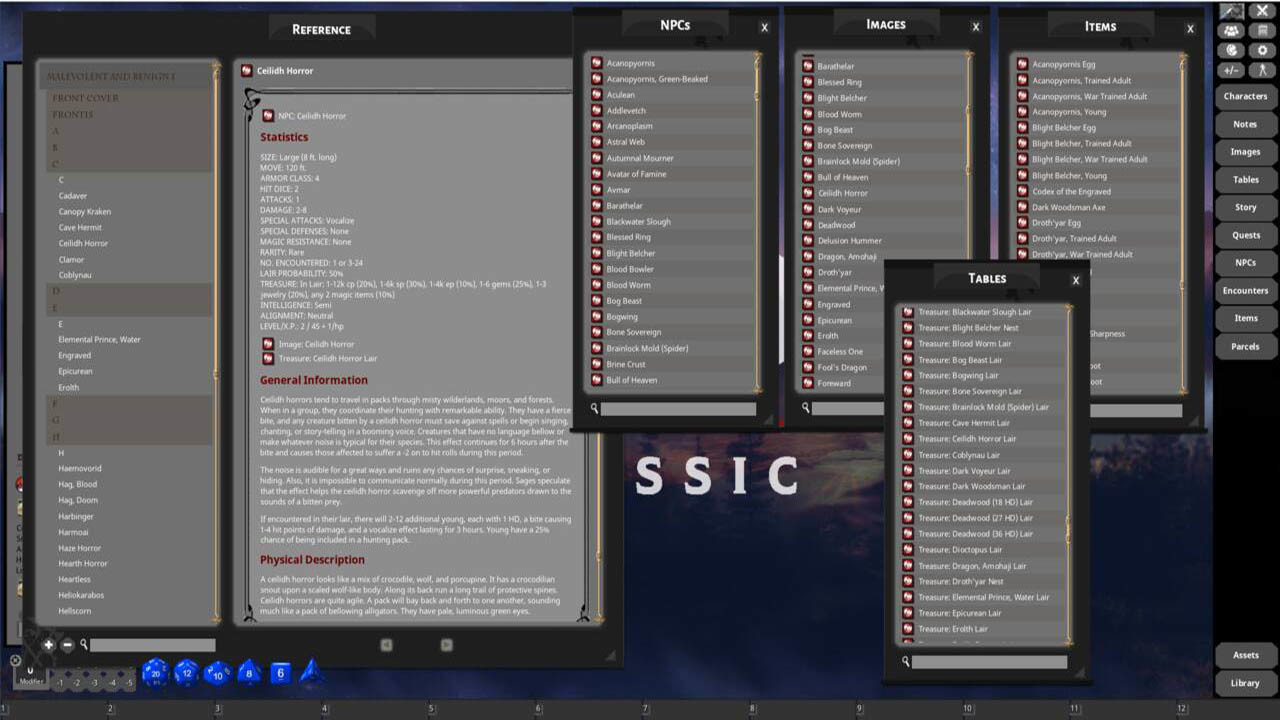Click the minus zoom control at bottom left

[68, 645]
